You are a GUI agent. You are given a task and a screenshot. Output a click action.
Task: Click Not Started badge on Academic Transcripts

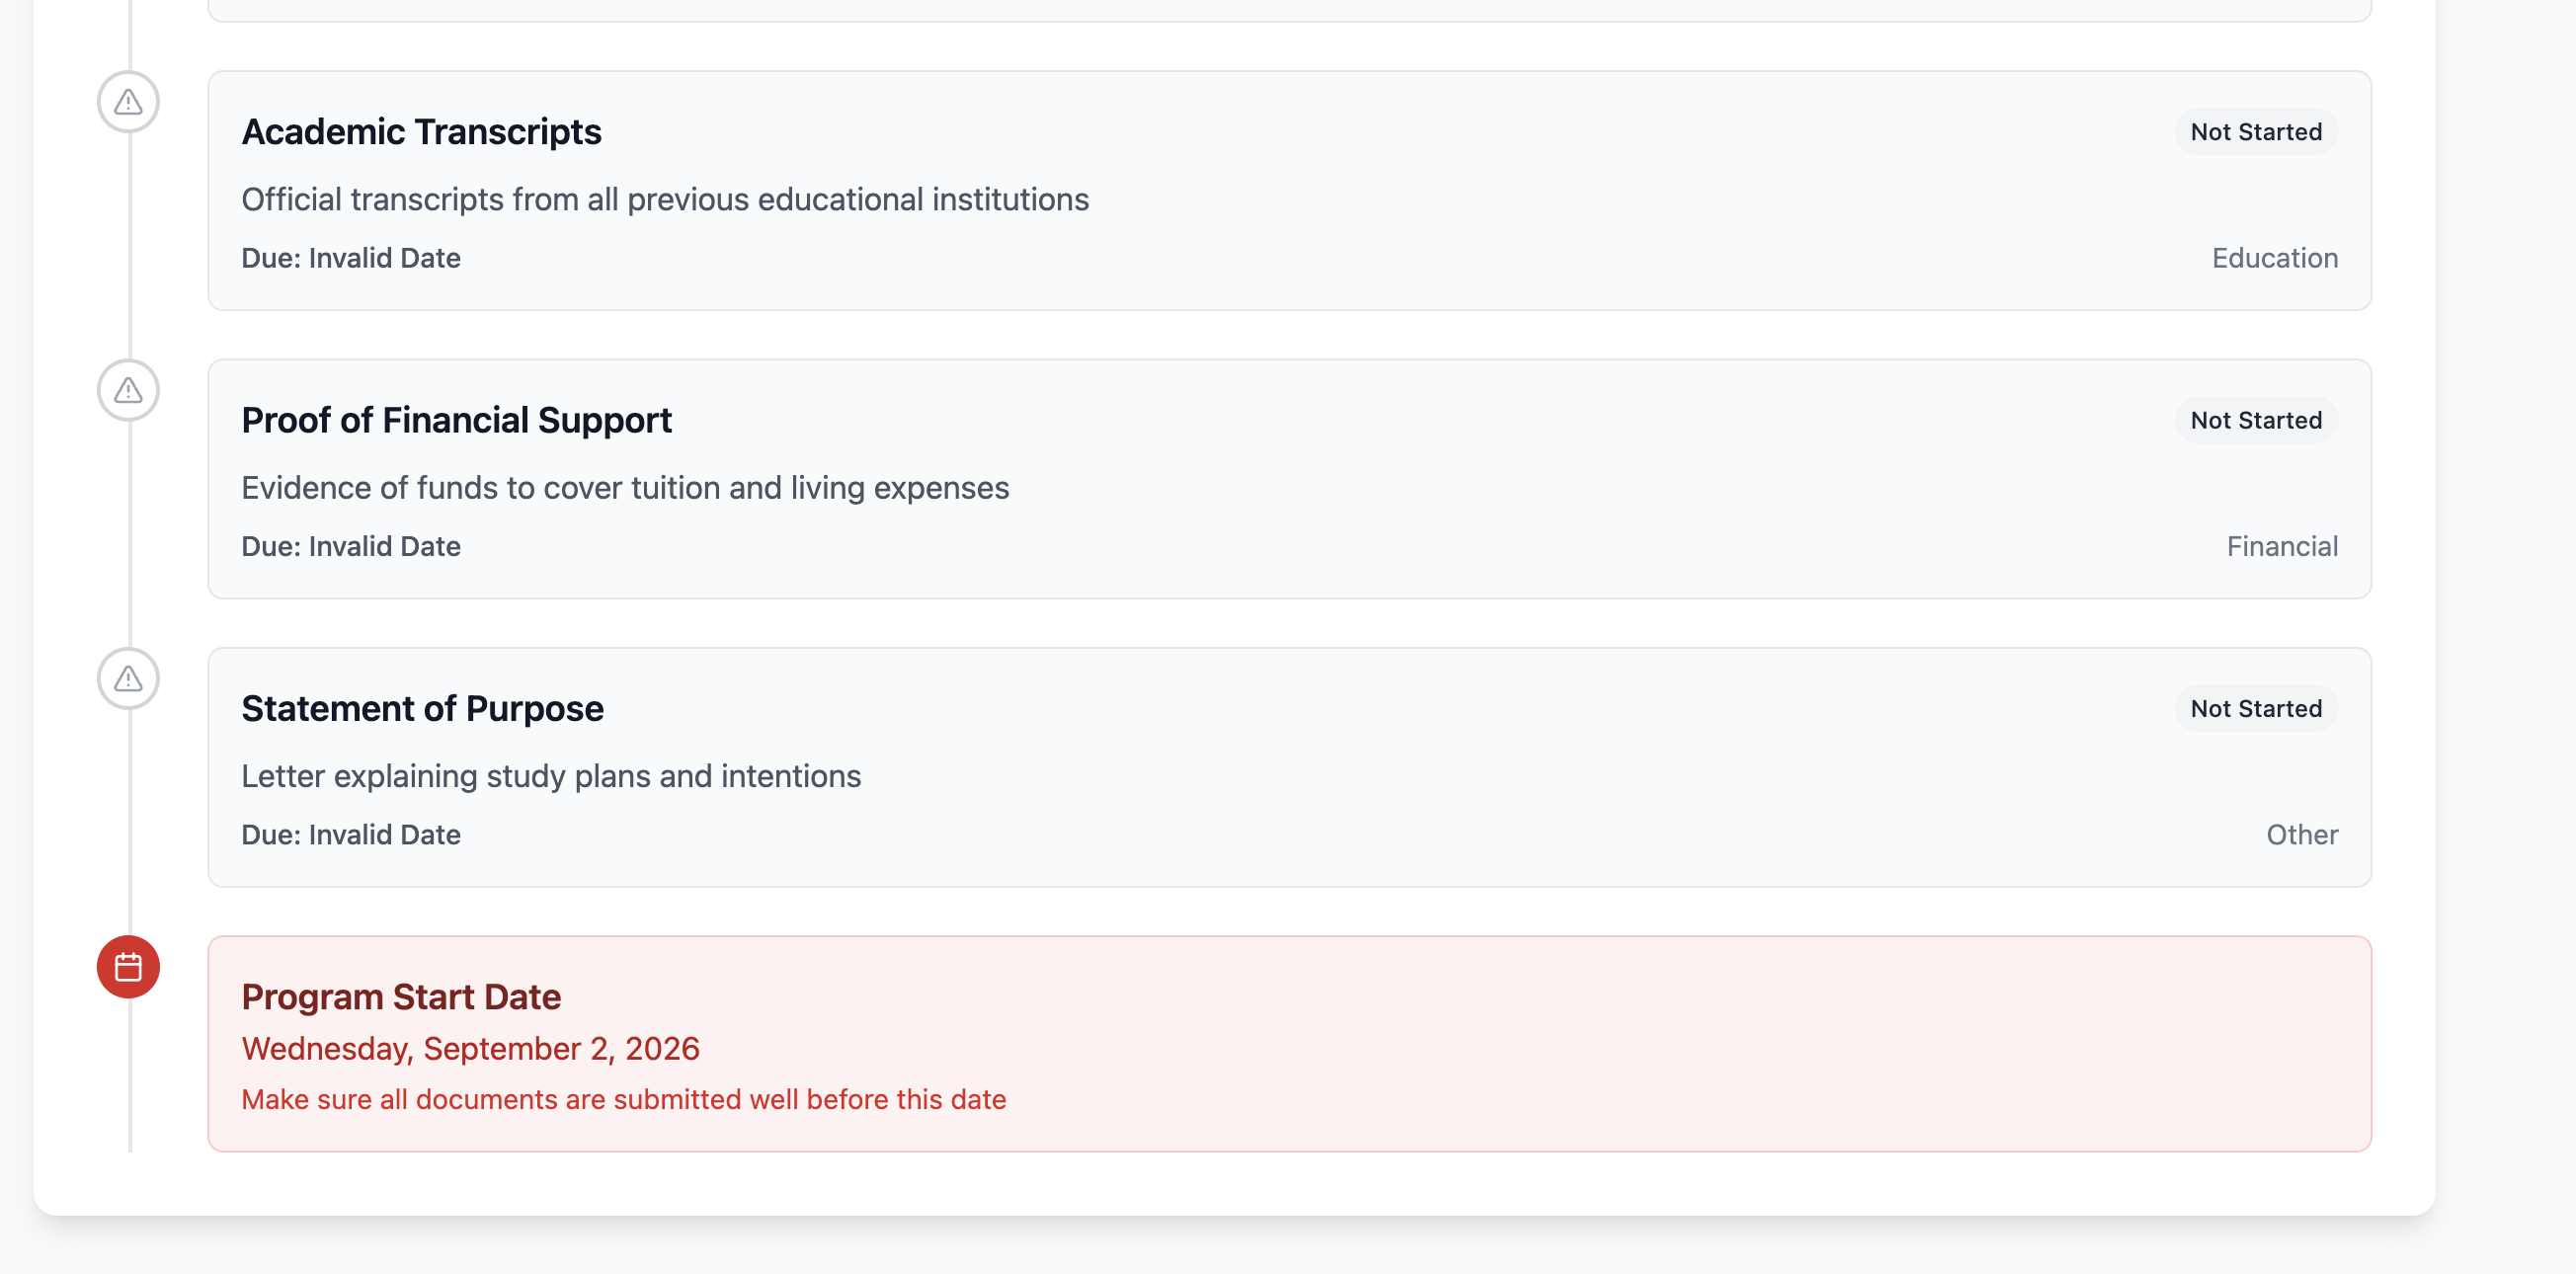click(x=2256, y=132)
